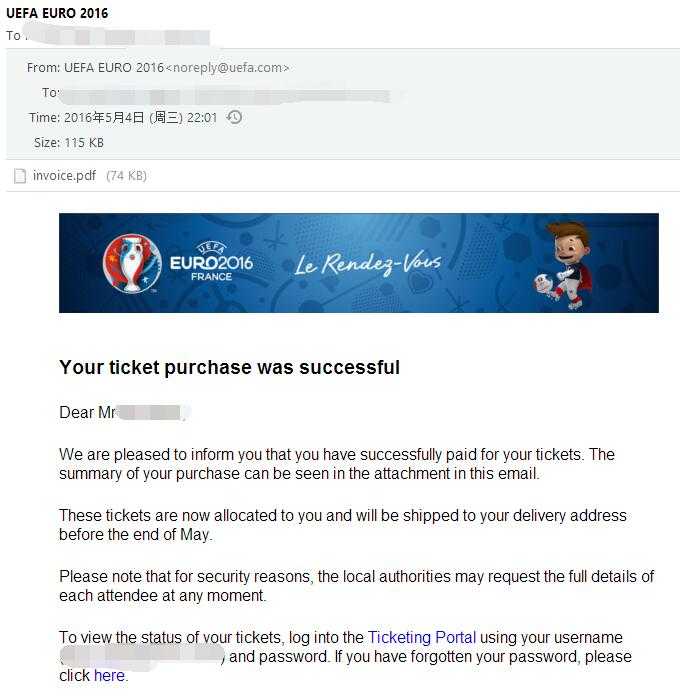Click the Le Rendez-Vous banner text
Screen dimensions: 680x699
tap(367, 263)
